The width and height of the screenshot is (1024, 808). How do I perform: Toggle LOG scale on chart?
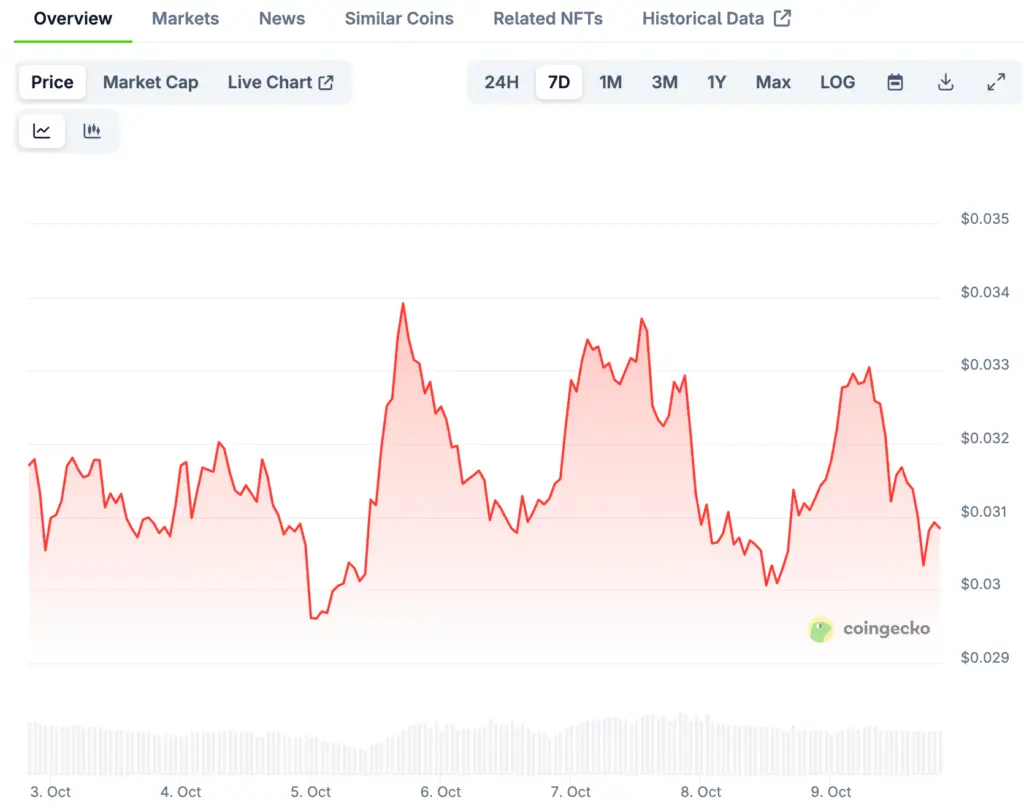(837, 82)
